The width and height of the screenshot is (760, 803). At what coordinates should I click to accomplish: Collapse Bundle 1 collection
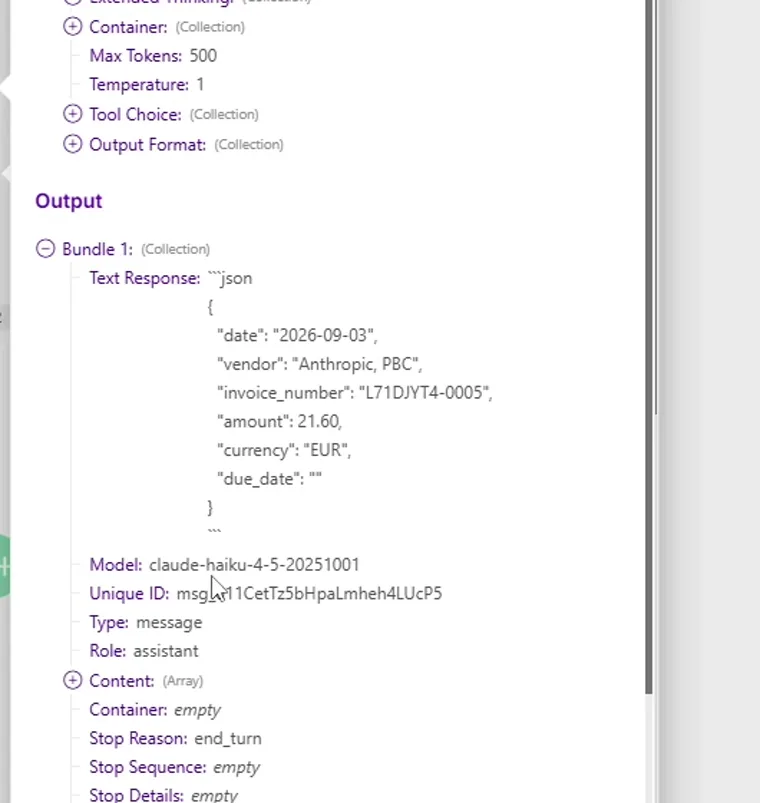click(46, 249)
